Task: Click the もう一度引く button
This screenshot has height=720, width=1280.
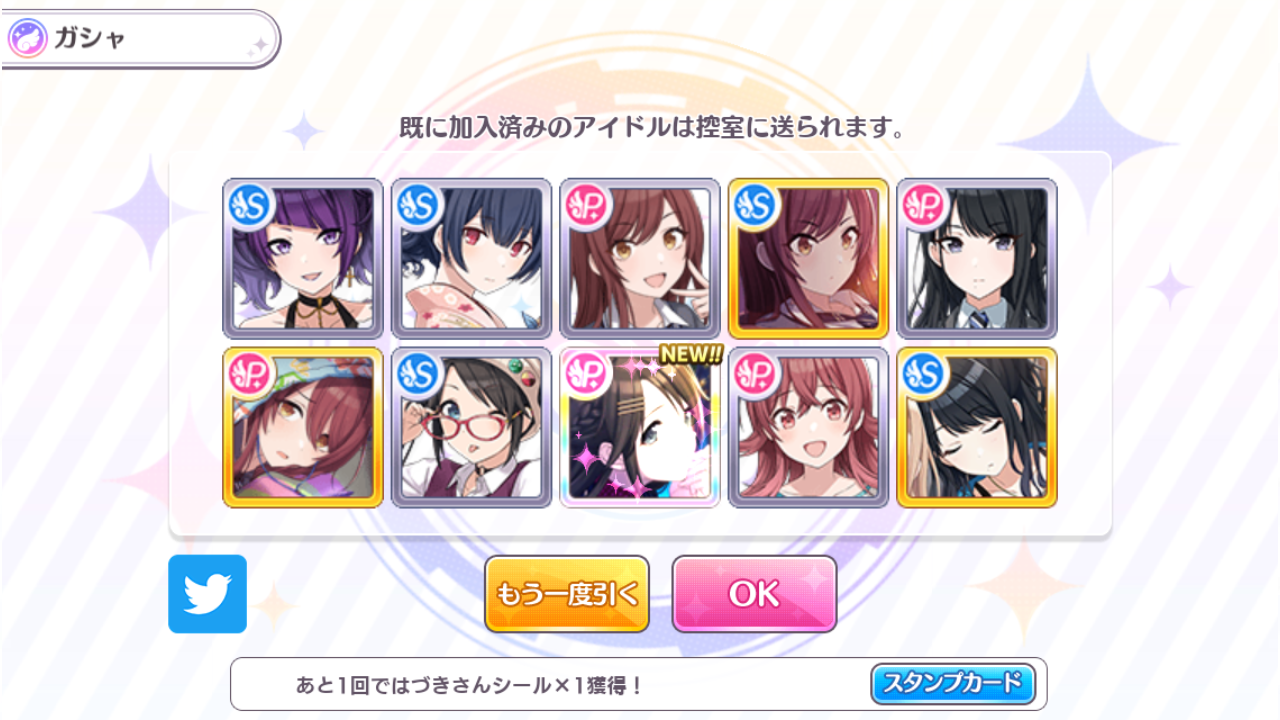Action: click(567, 594)
